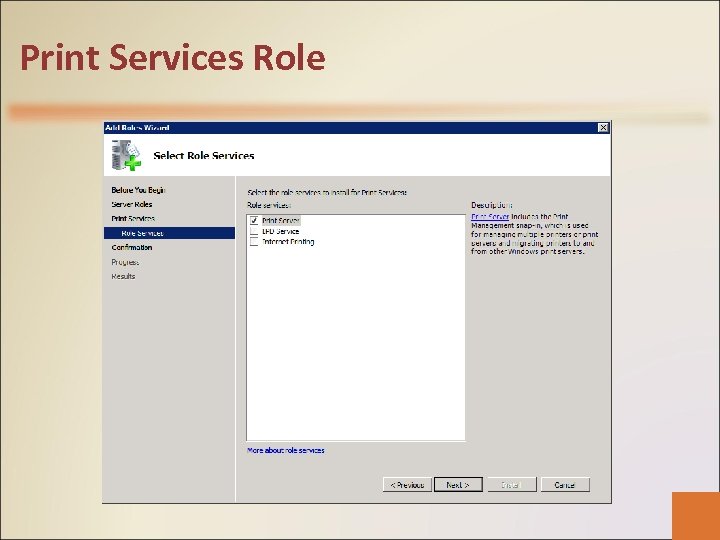Click the Print Services Role slide title
The width and height of the screenshot is (720, 540).
173,58
